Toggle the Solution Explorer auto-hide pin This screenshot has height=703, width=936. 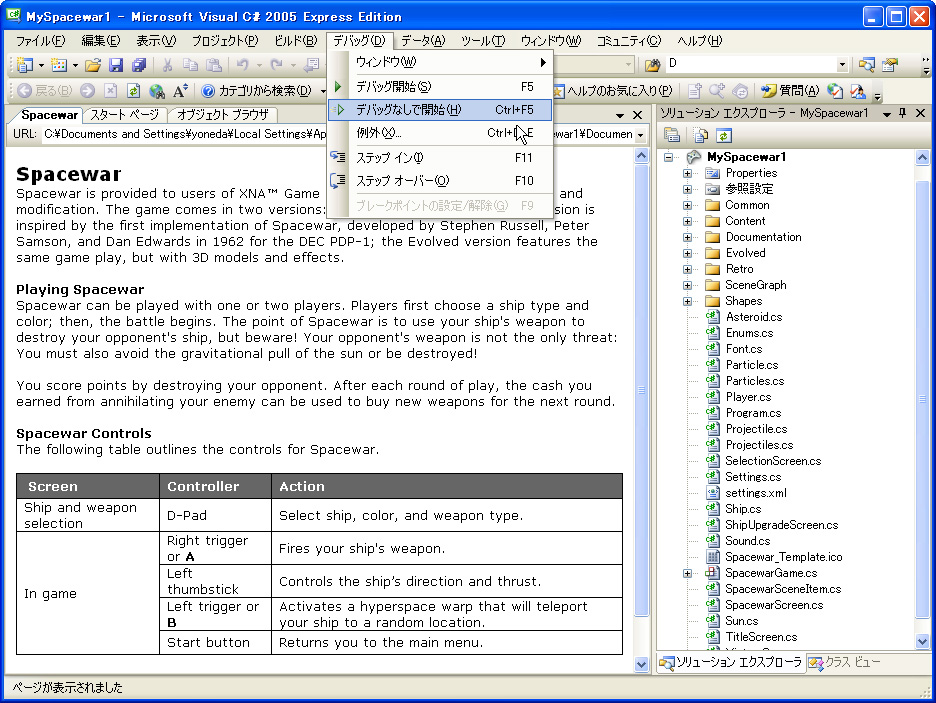pyautogui.click(x=902, y=114)
